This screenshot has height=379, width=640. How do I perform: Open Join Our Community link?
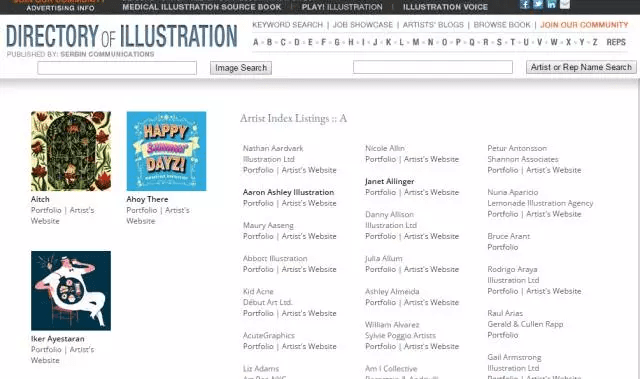584,25
